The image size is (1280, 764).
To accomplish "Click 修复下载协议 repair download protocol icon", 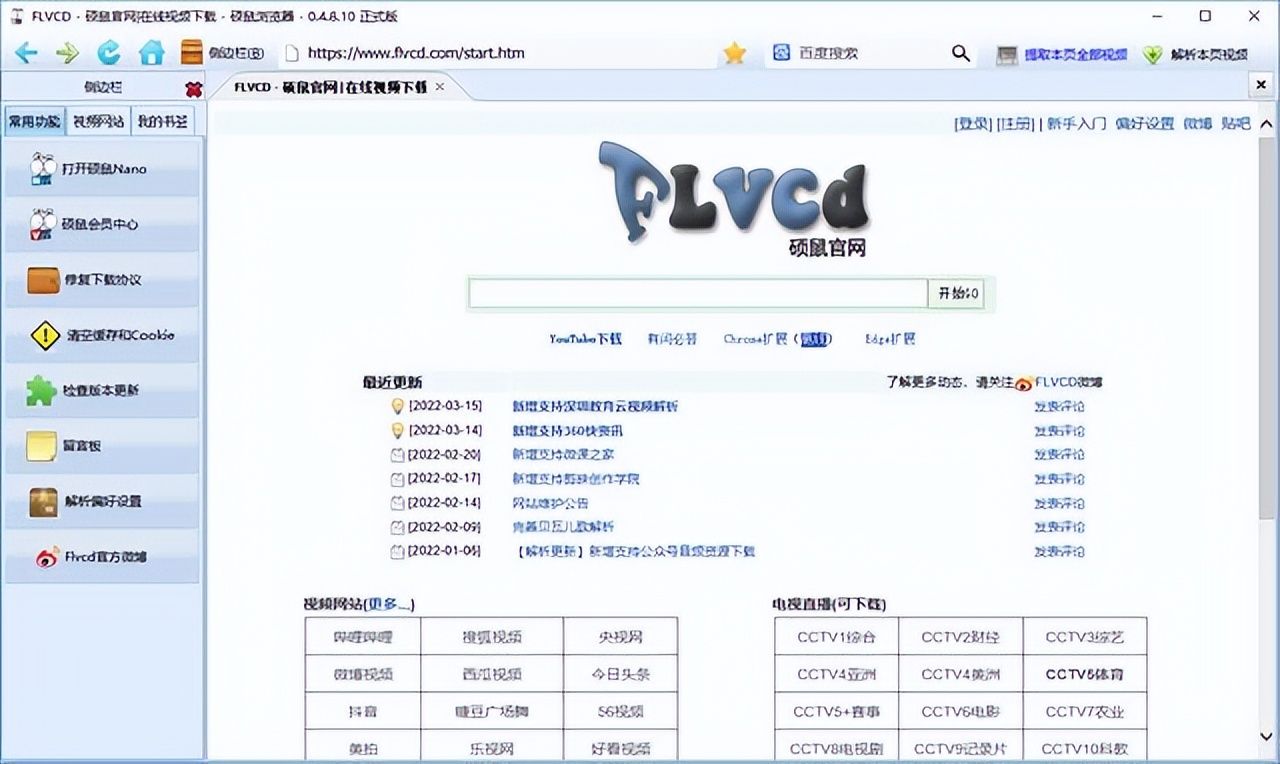I will [100, 280].
